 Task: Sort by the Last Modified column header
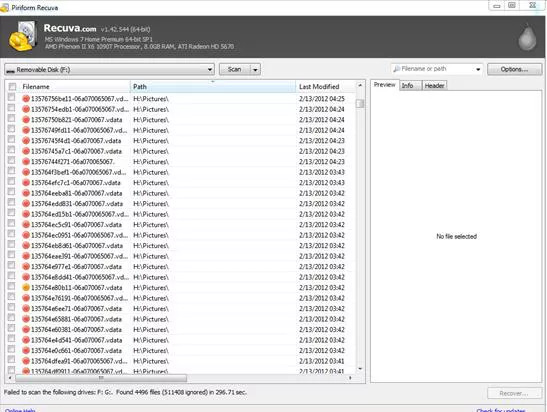[x=325, y=87]
